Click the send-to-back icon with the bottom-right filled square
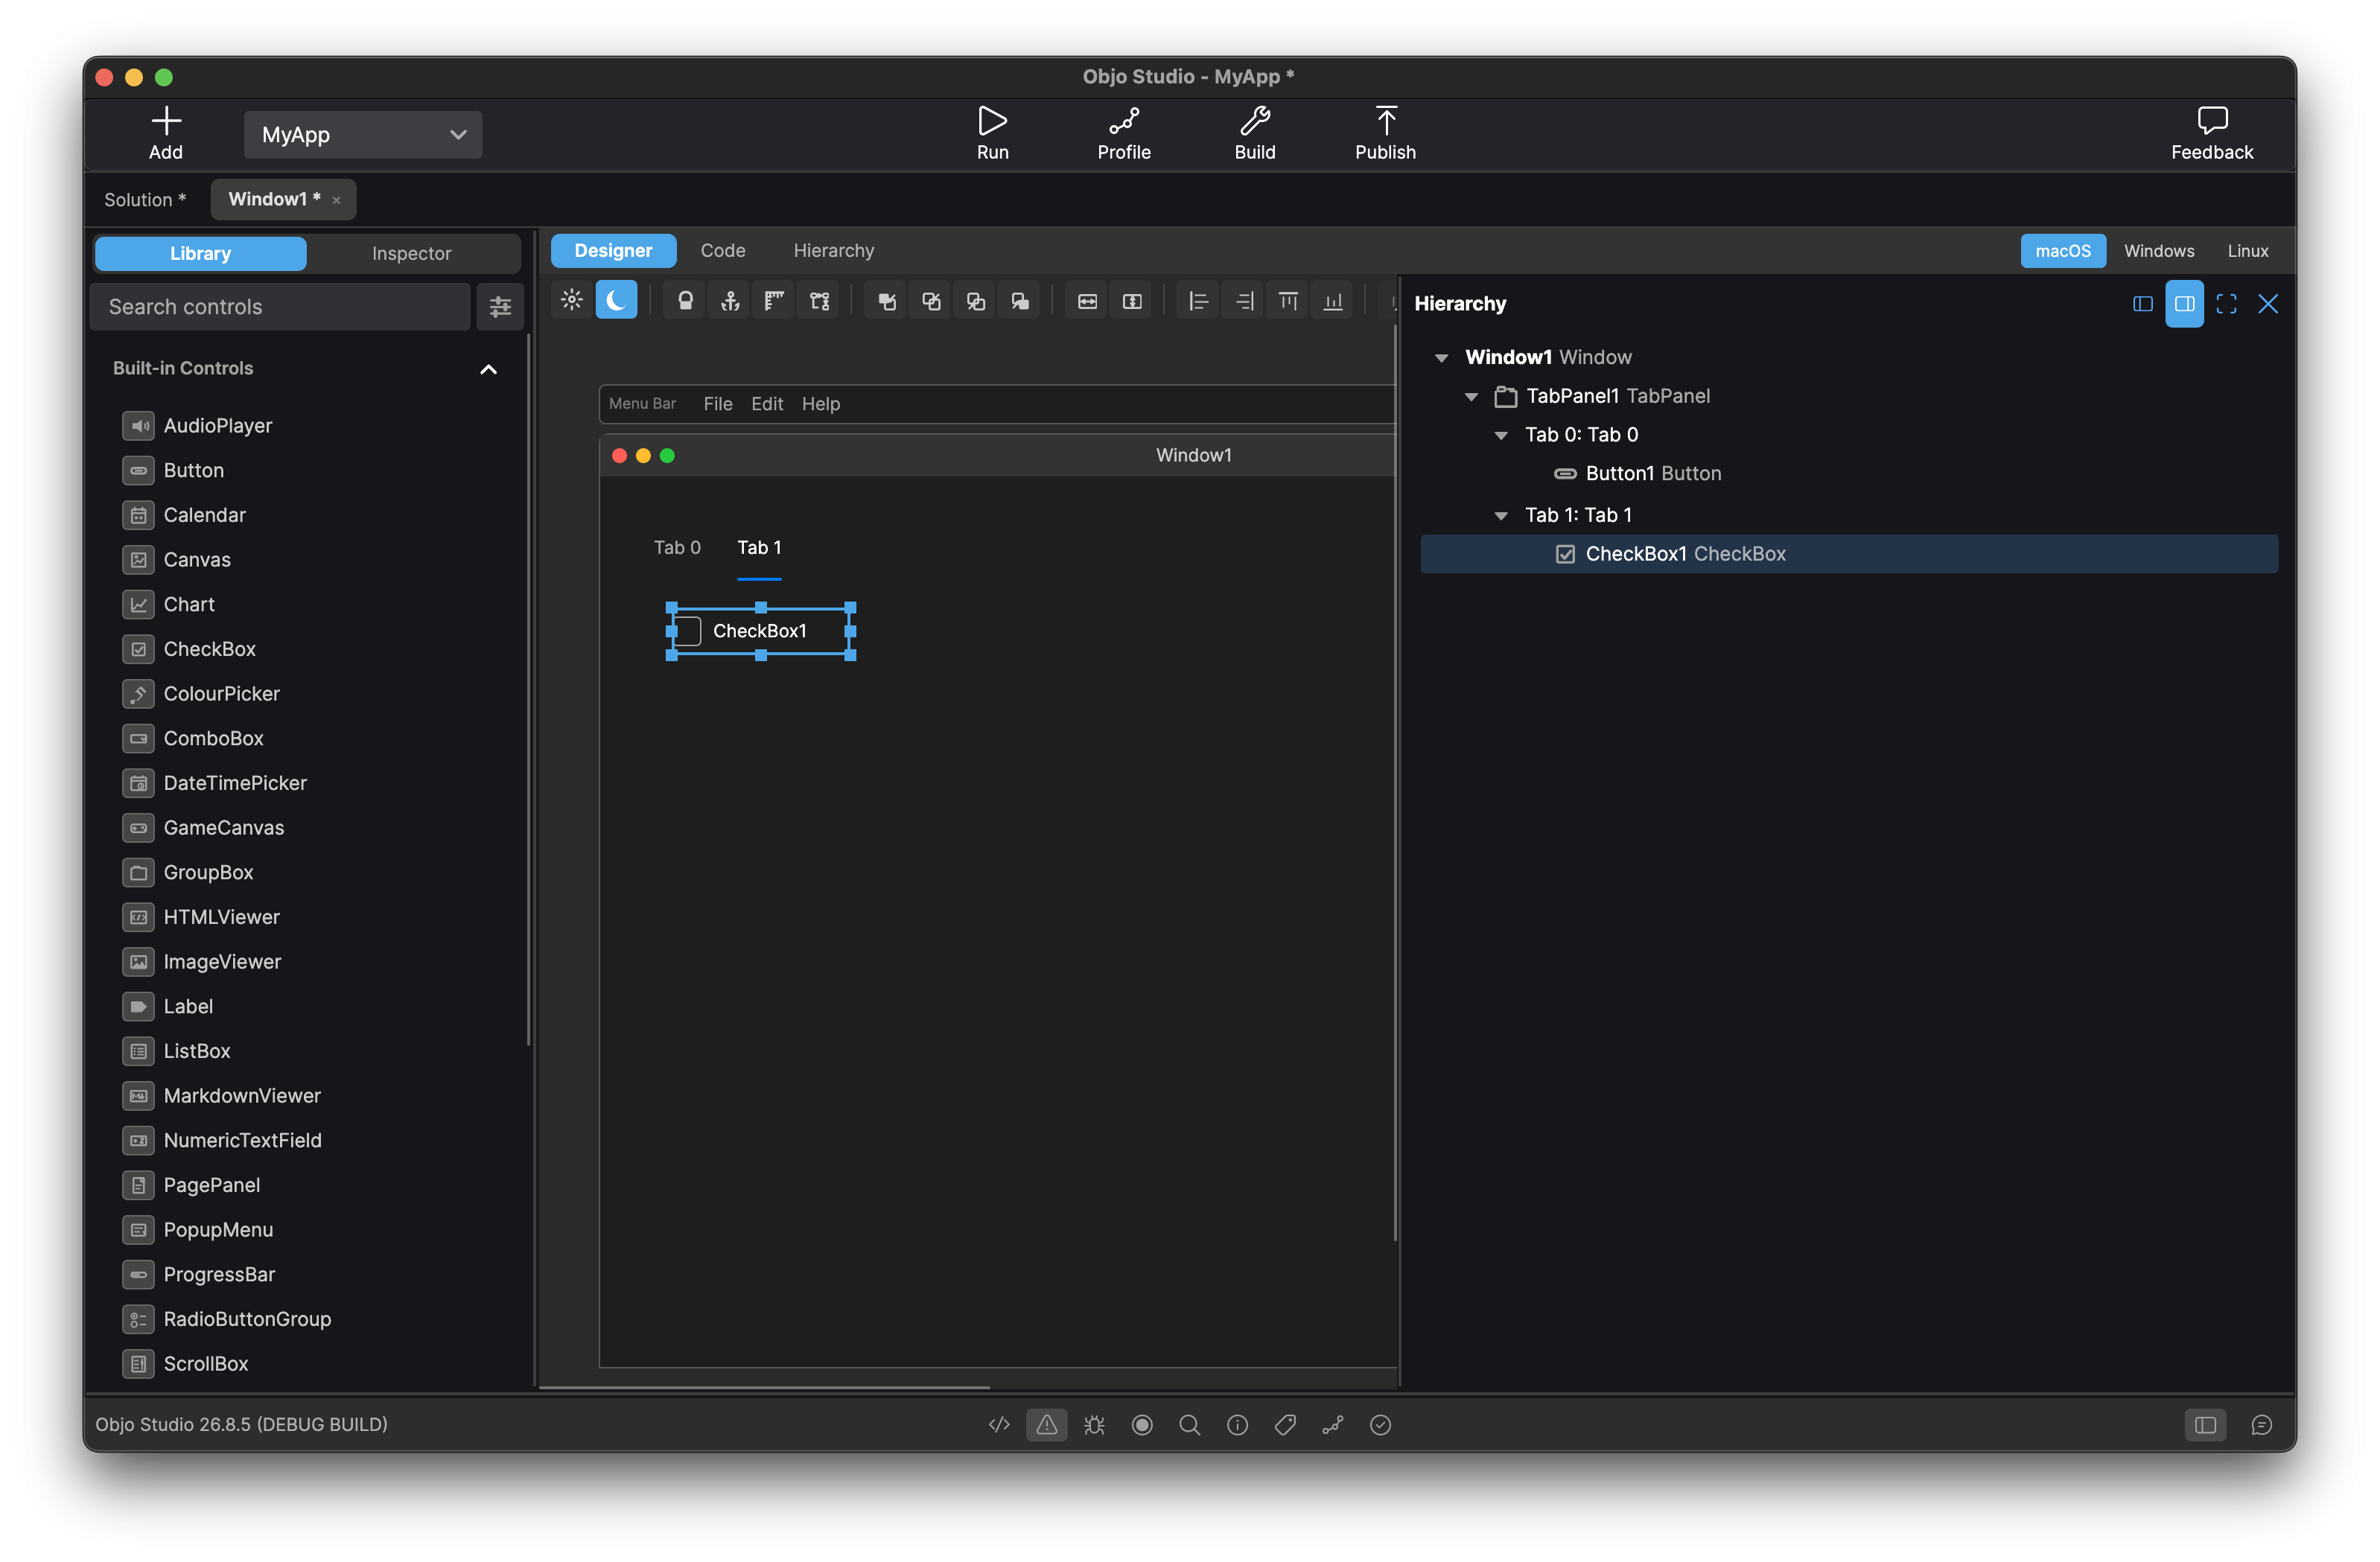This screenshot has width=2380, height=1562. click(1020, 301)
